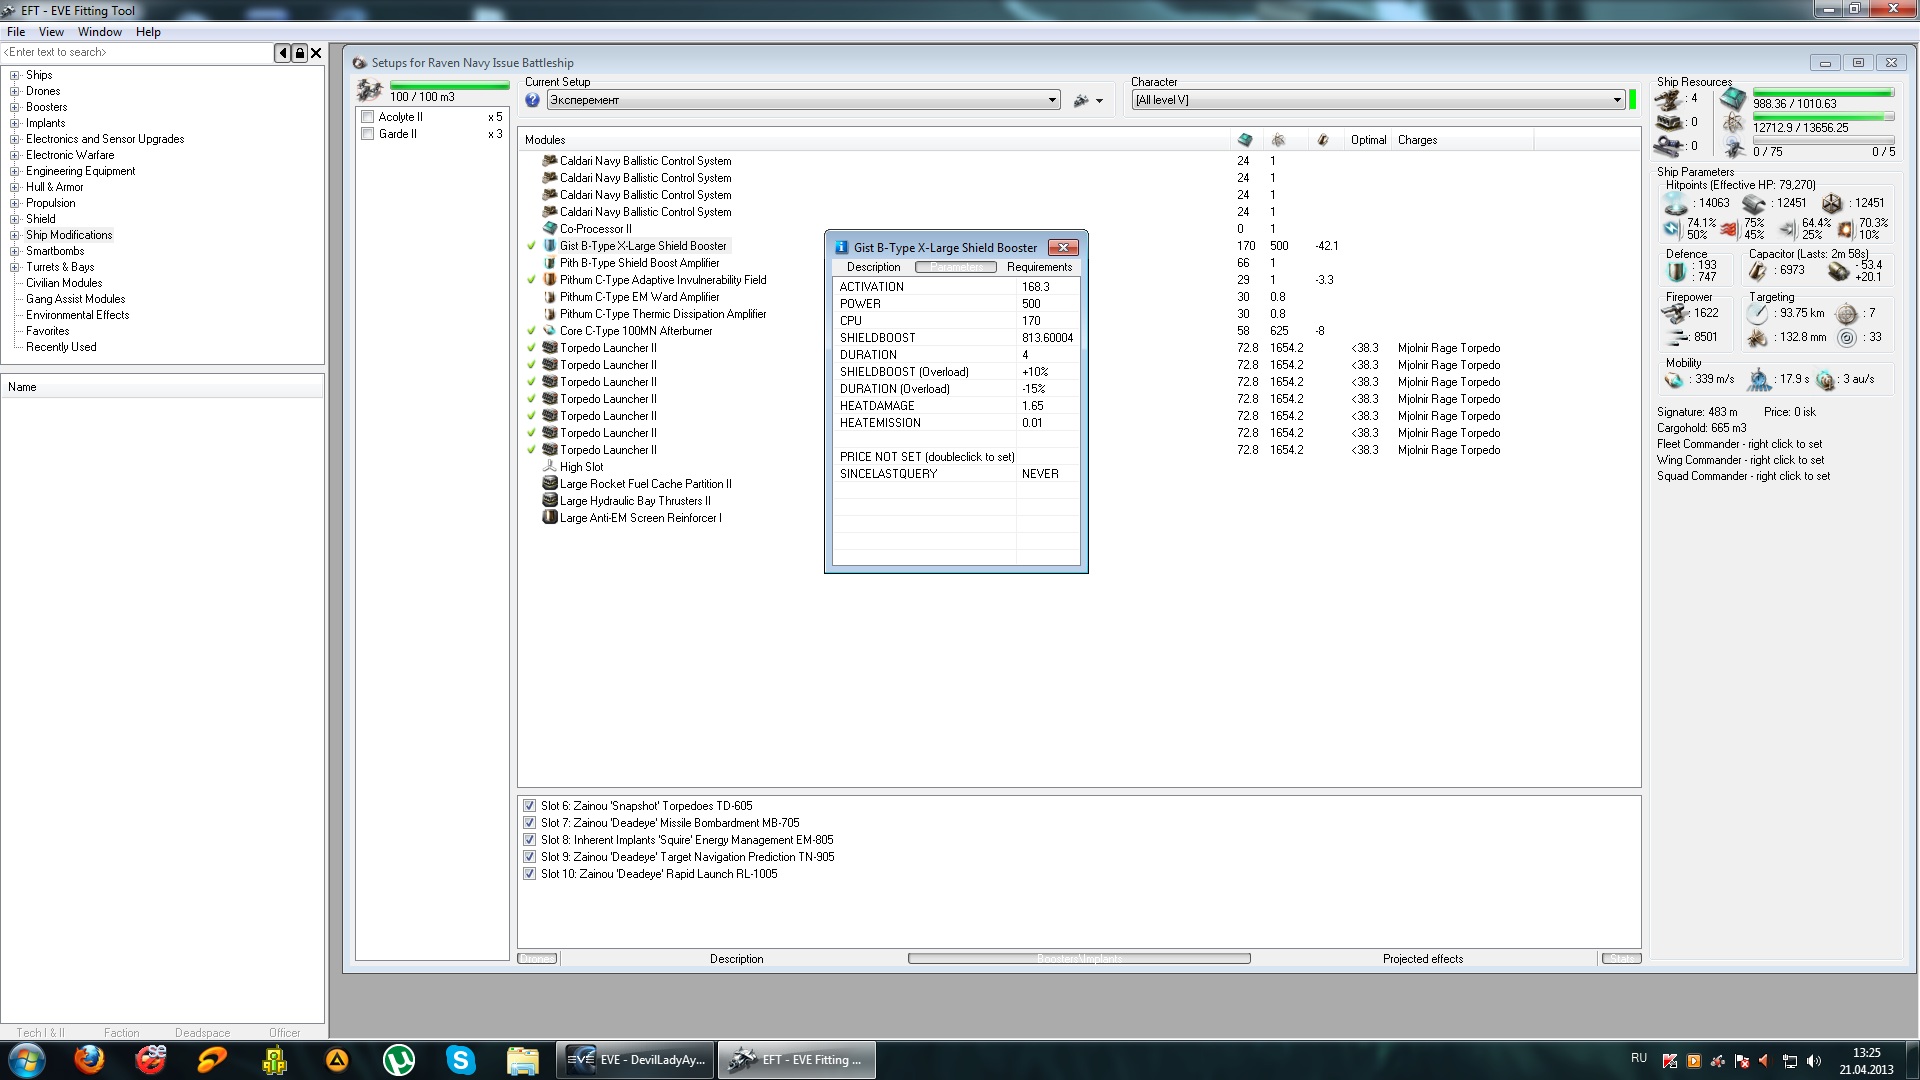Open the File menu
Screen dimensions: 1920x1080
tap(16, 32)
